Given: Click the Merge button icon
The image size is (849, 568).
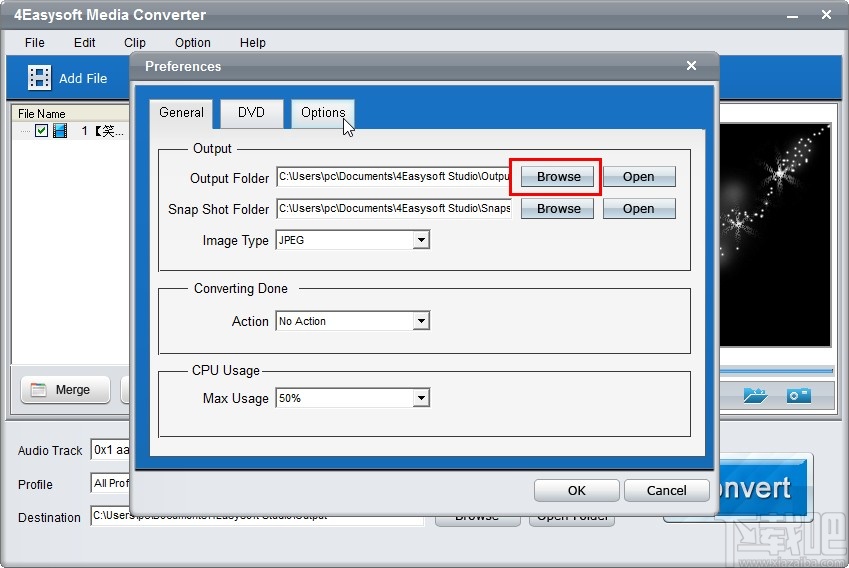Looking at the screenshot, I should click(38, 390).
